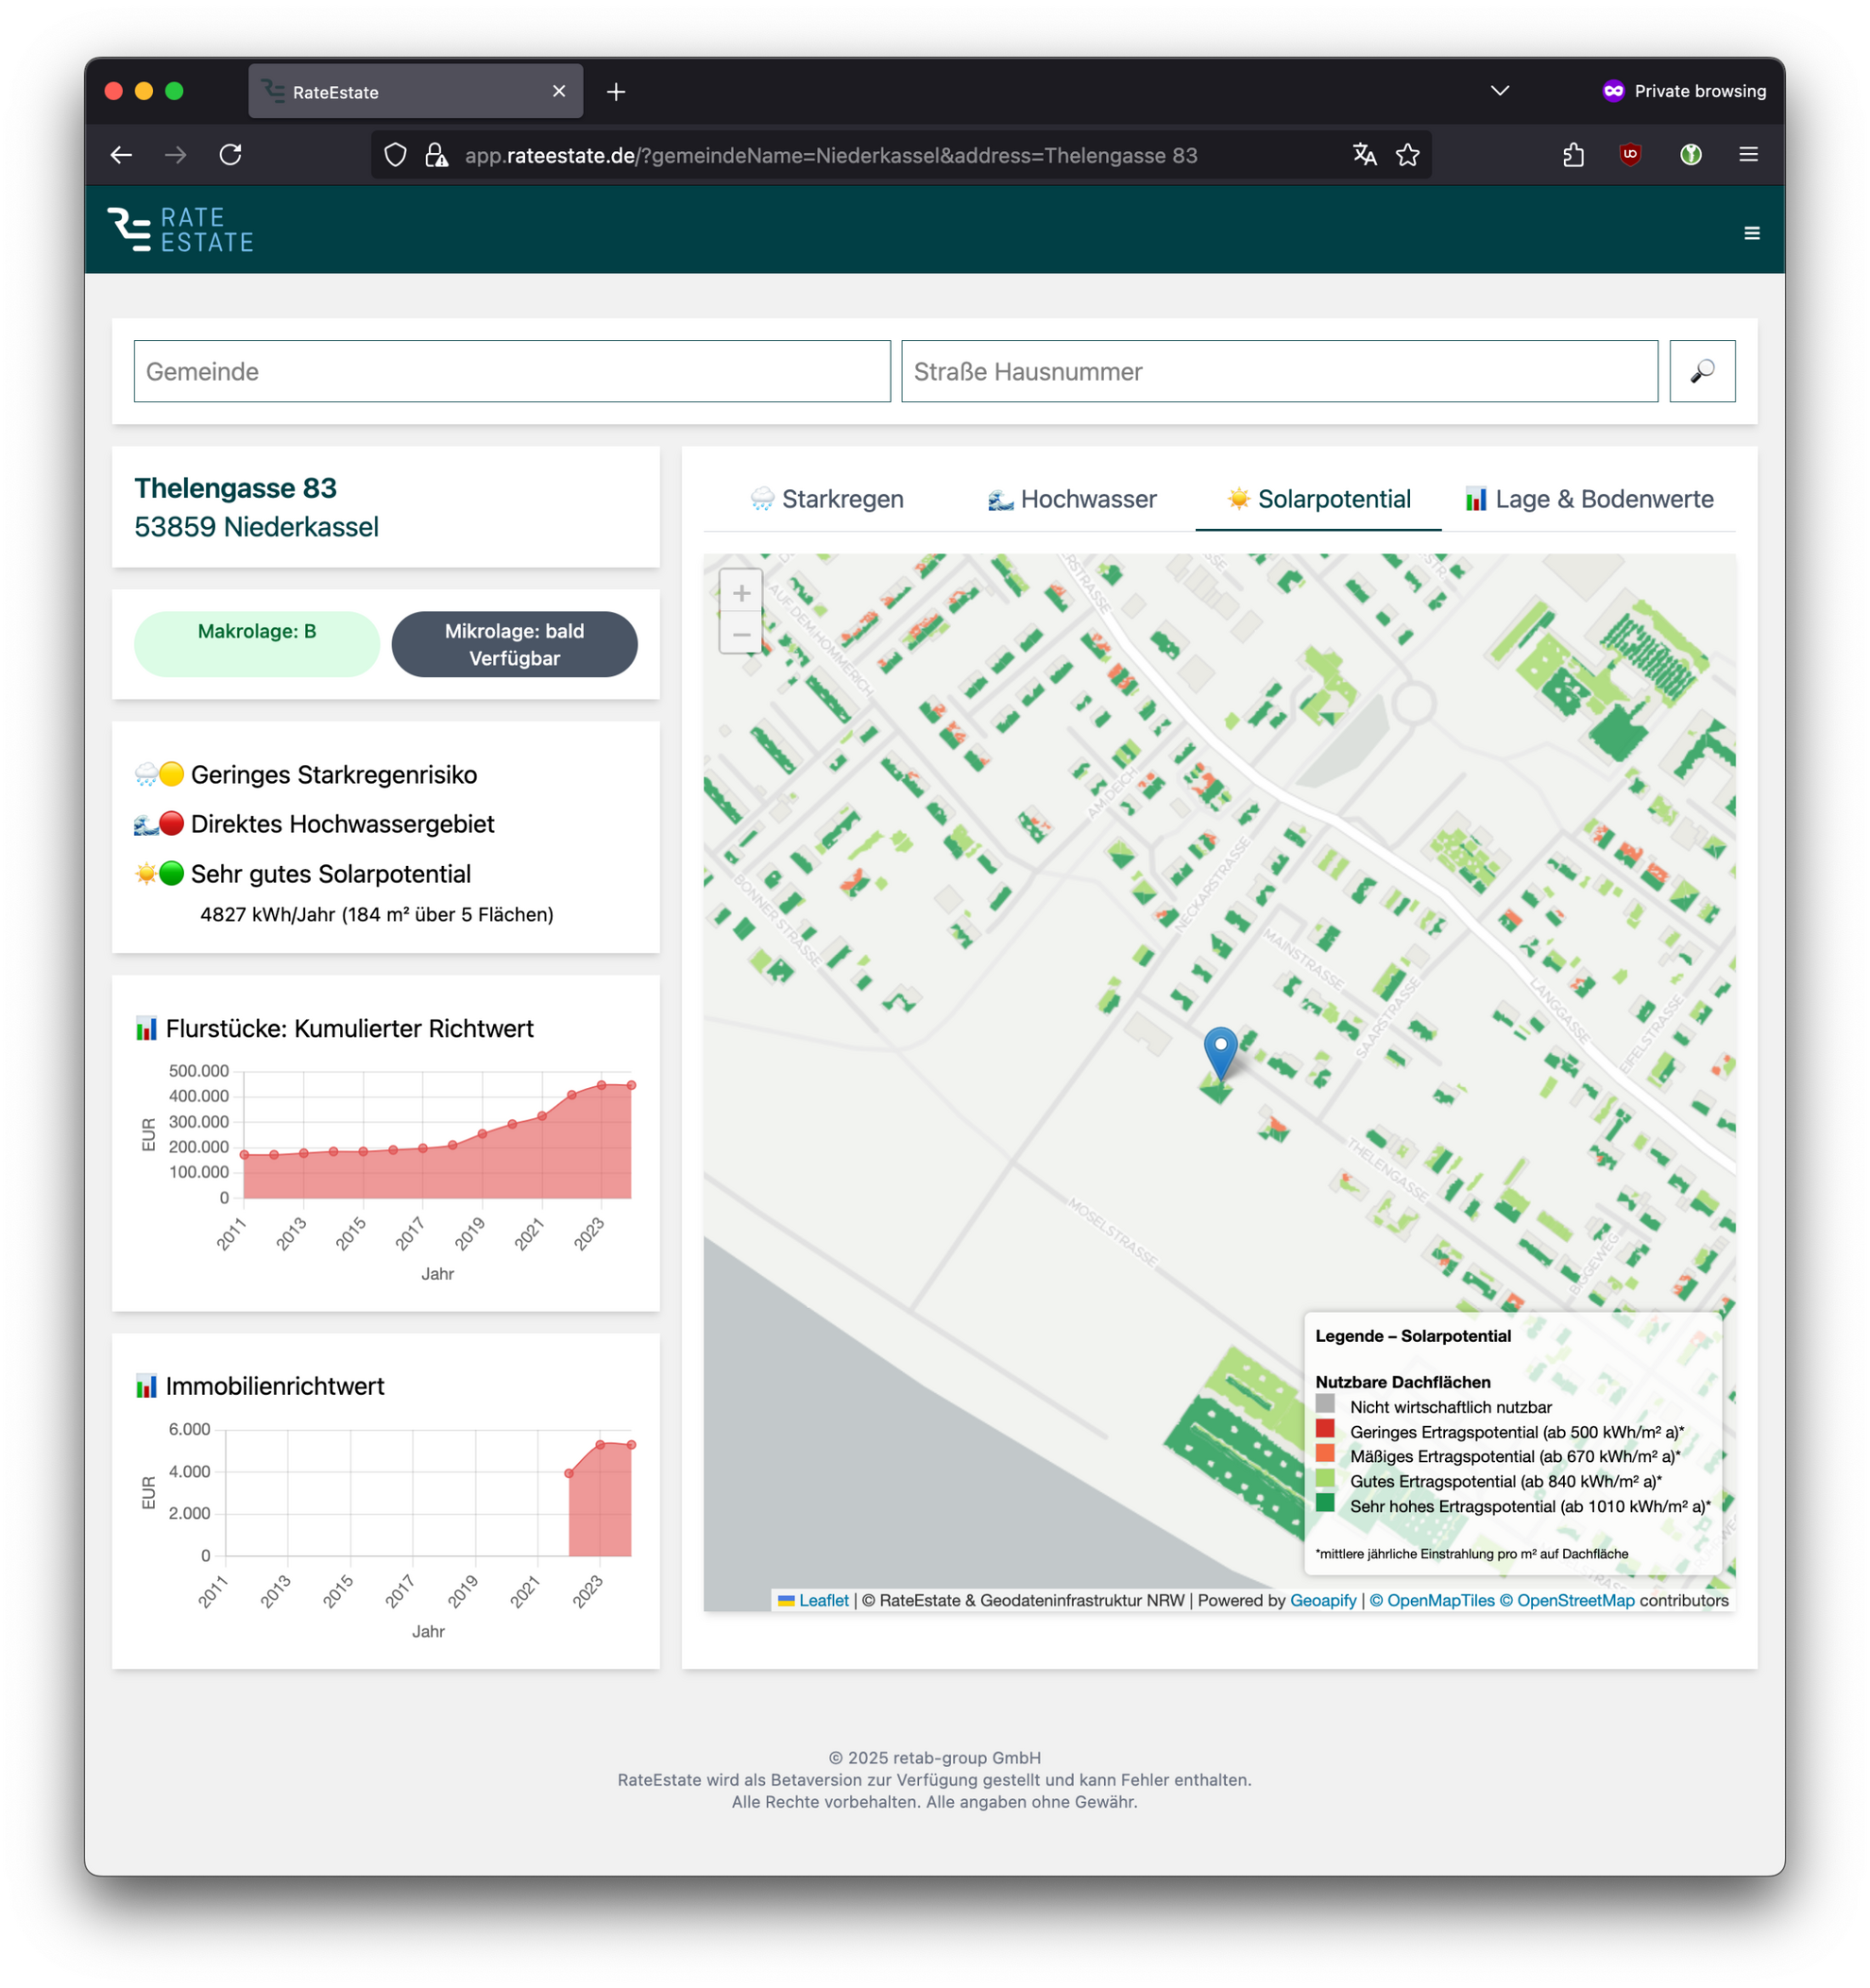Open the uBlock Origin extension icon
1870x1988 pixels.
(1630, 155)
